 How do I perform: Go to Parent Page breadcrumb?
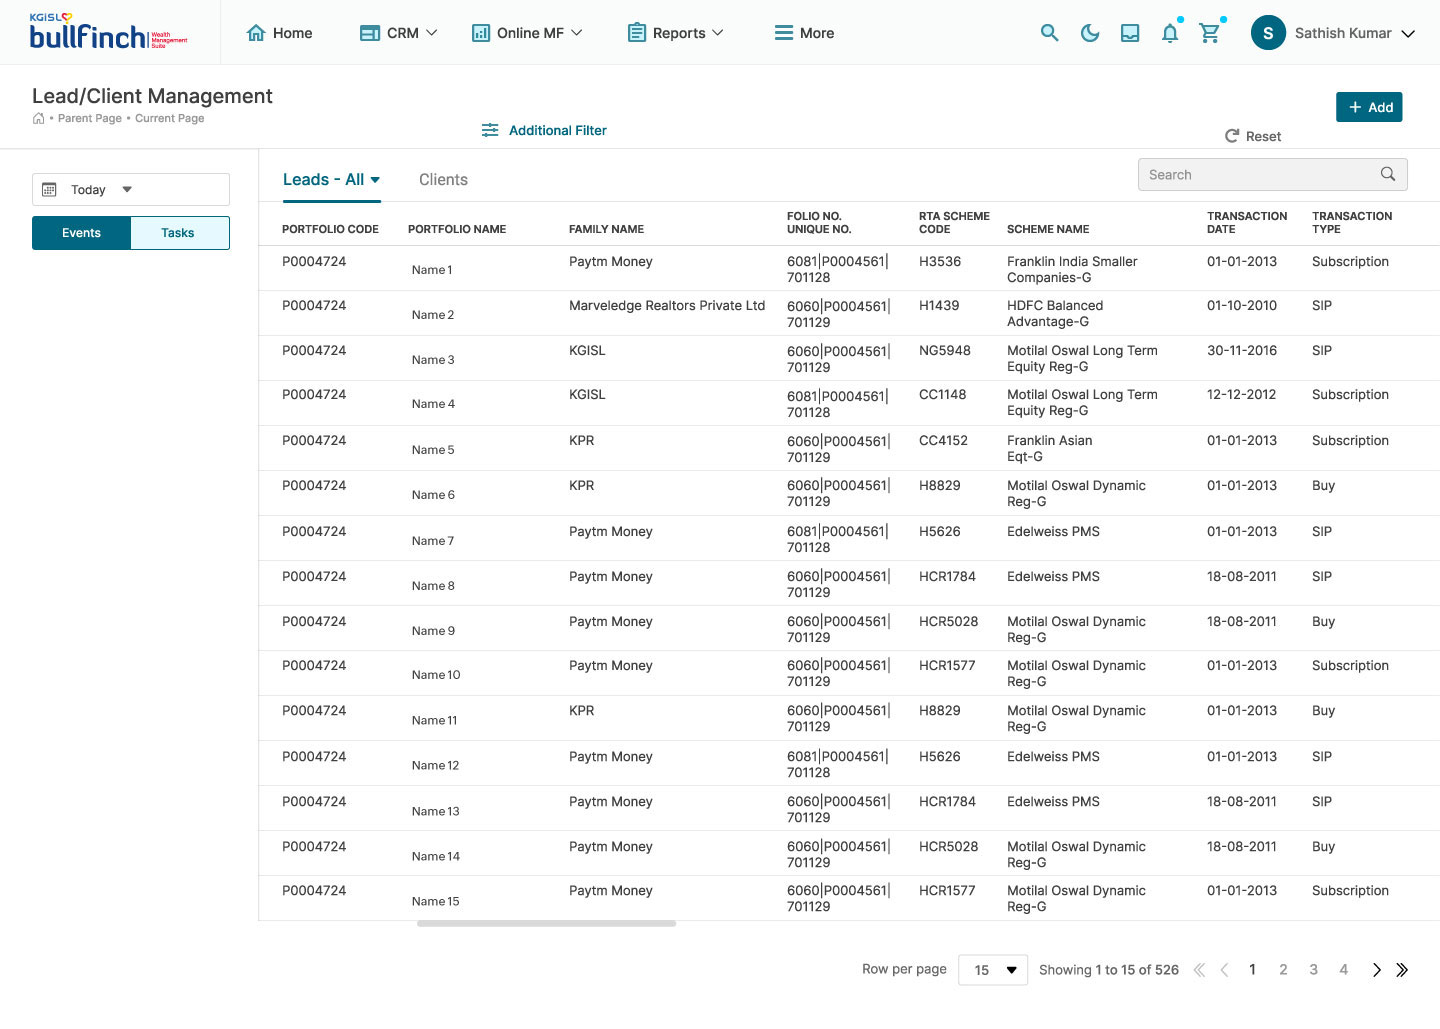click(x=90, y=118)
